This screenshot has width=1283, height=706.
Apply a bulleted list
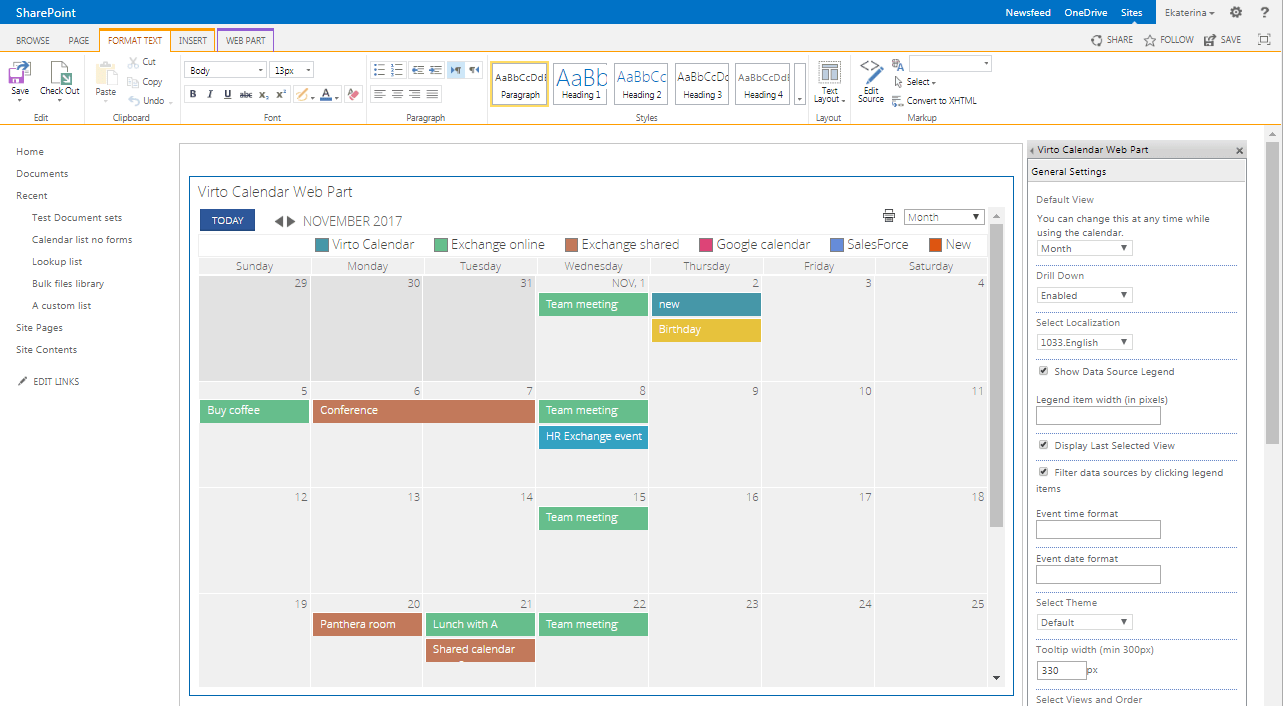tap(379, 69)
